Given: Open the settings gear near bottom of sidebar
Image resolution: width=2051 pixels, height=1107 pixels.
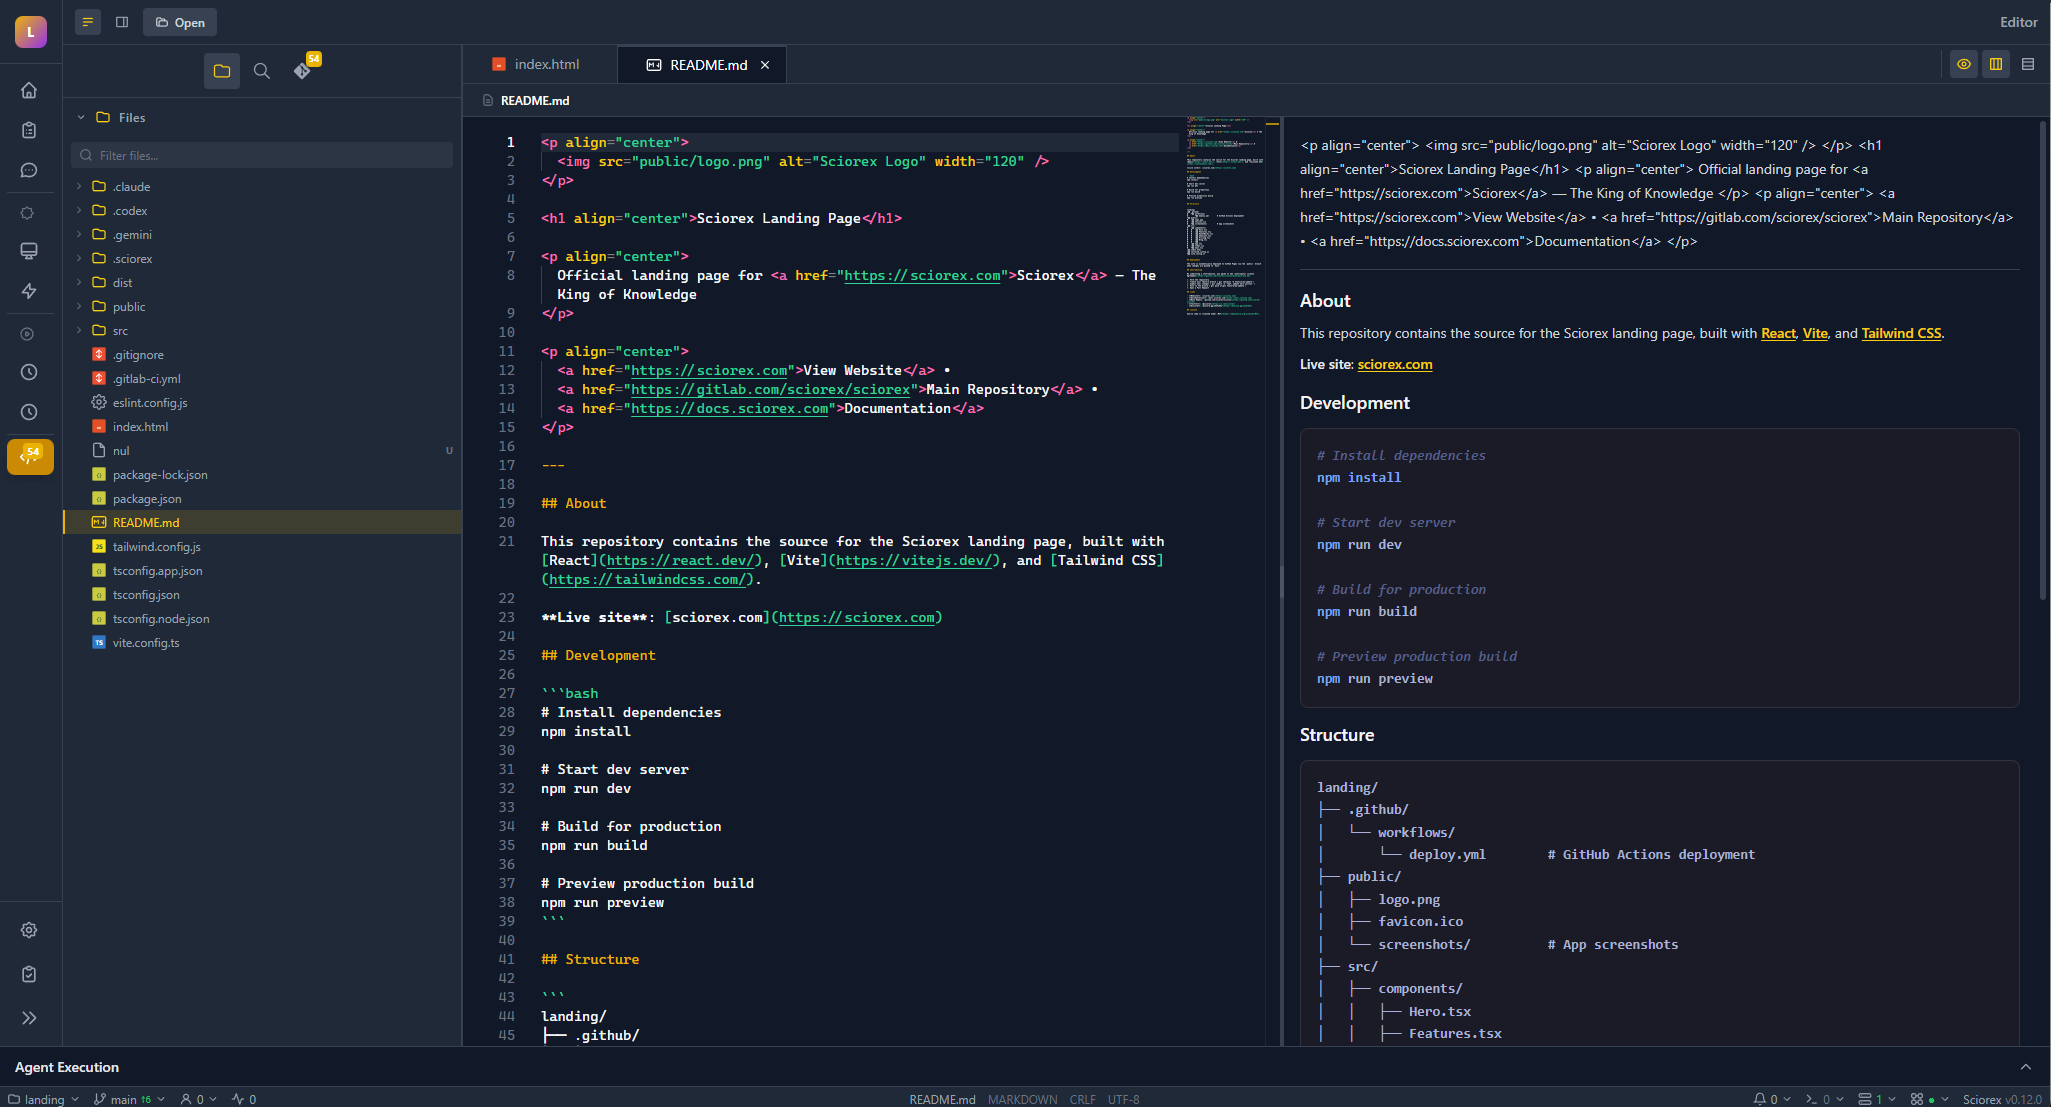Looking at the screenshot, I should (x=29, y=930).
